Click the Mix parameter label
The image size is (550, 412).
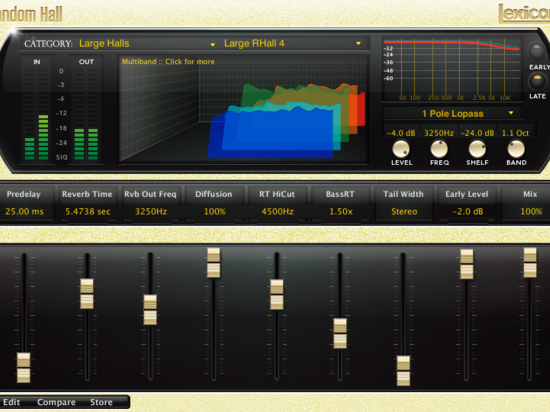(530, 194)
